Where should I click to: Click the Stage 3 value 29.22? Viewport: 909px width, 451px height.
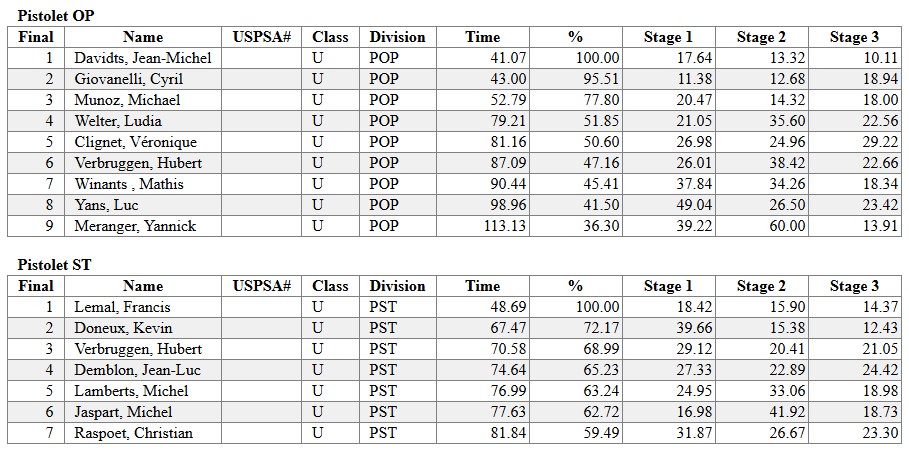(x=878, y=142)
